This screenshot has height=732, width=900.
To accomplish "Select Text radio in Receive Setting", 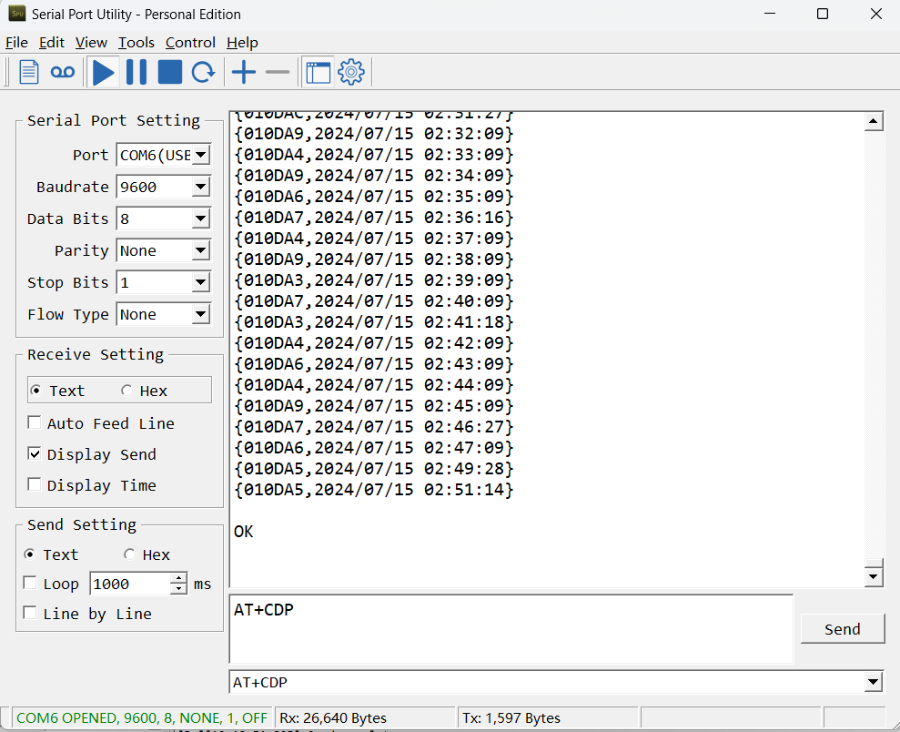I will (36, 390).
